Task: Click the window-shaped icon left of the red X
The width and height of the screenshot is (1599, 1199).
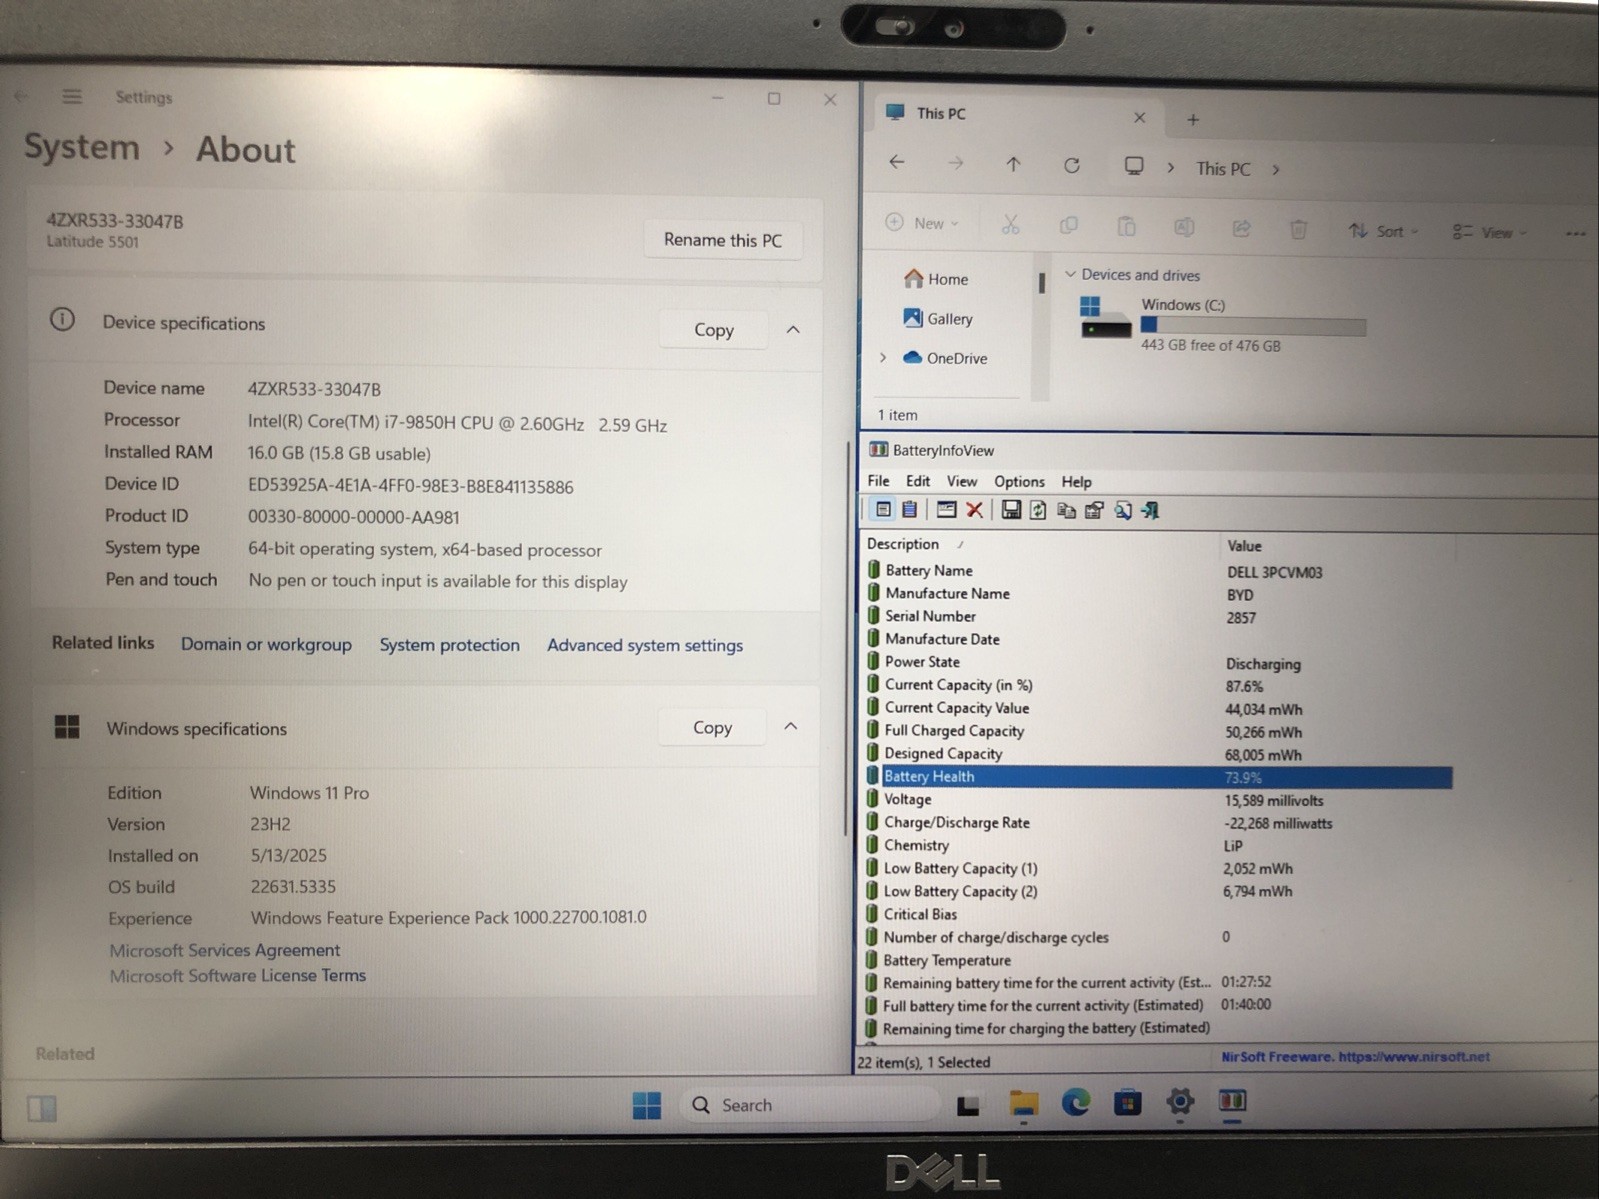Action: pyautogui.click(x=946, y=510)
